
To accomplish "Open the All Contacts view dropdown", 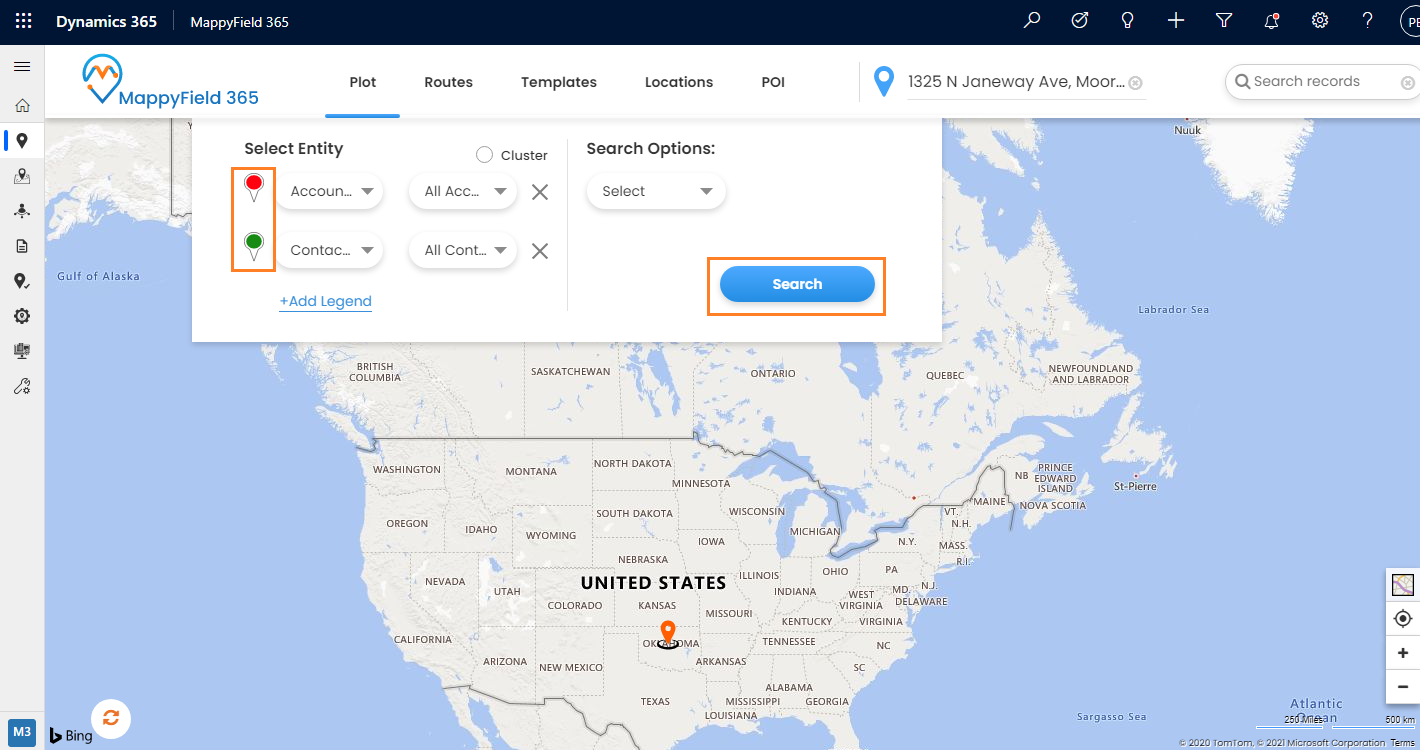I will (463, 250).
